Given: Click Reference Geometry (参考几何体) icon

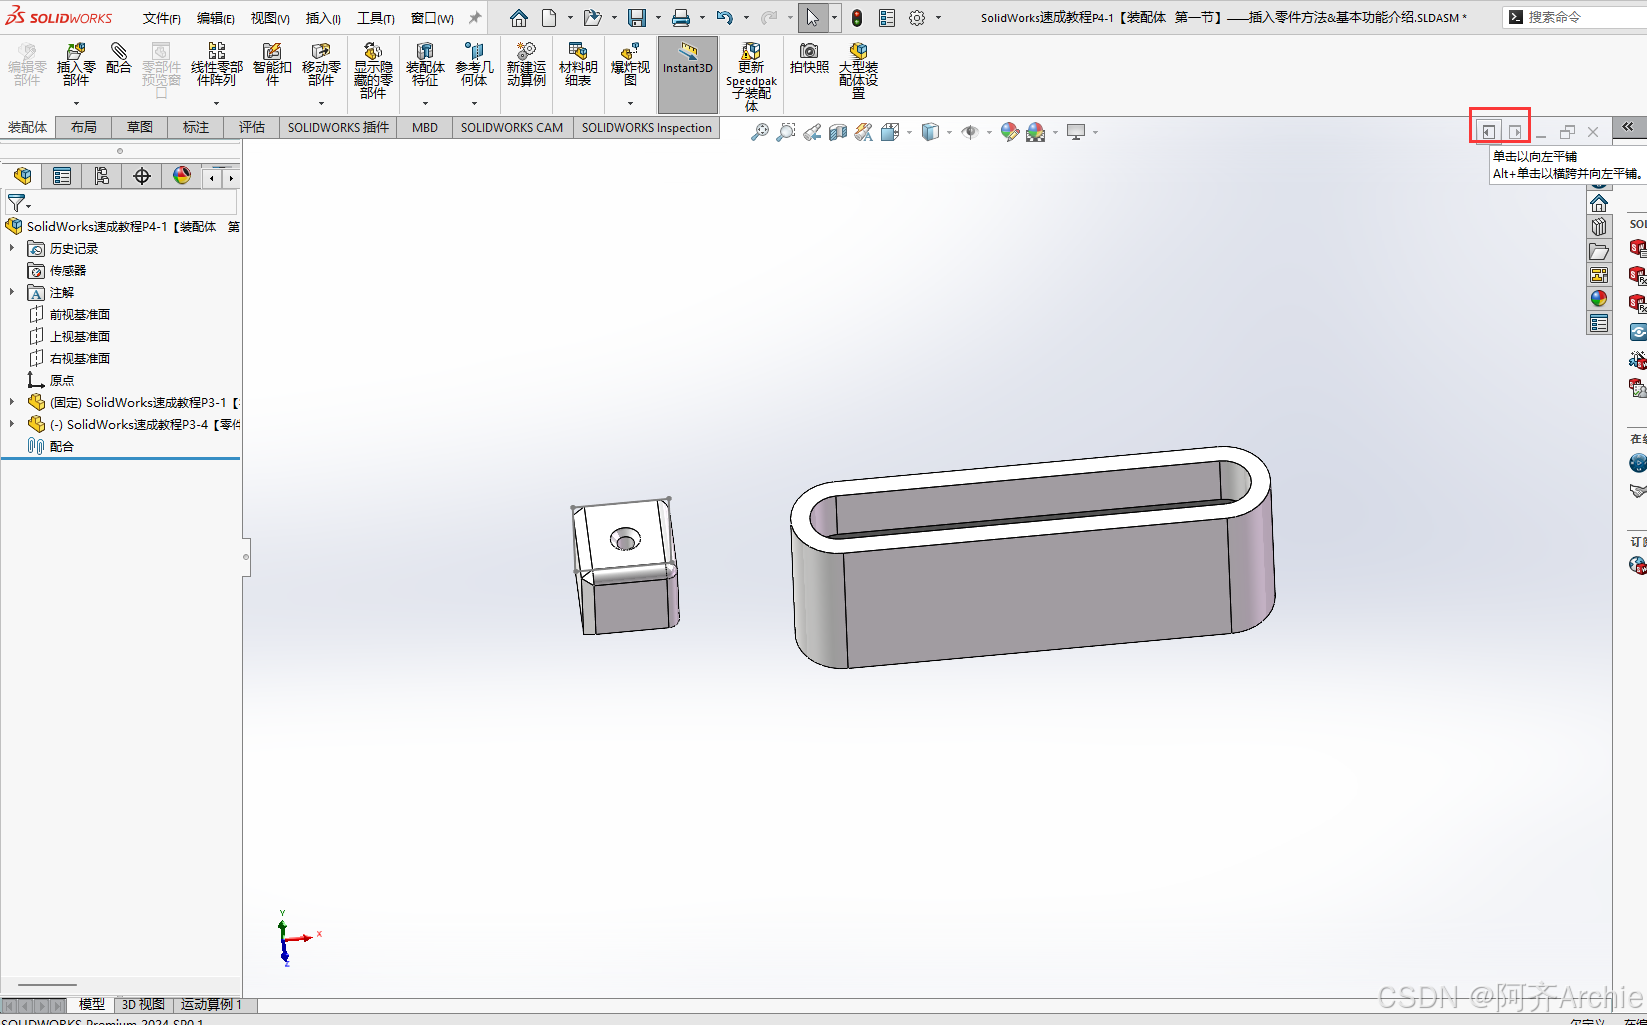Looking at the screenshot, I should (x=474, y=64).
